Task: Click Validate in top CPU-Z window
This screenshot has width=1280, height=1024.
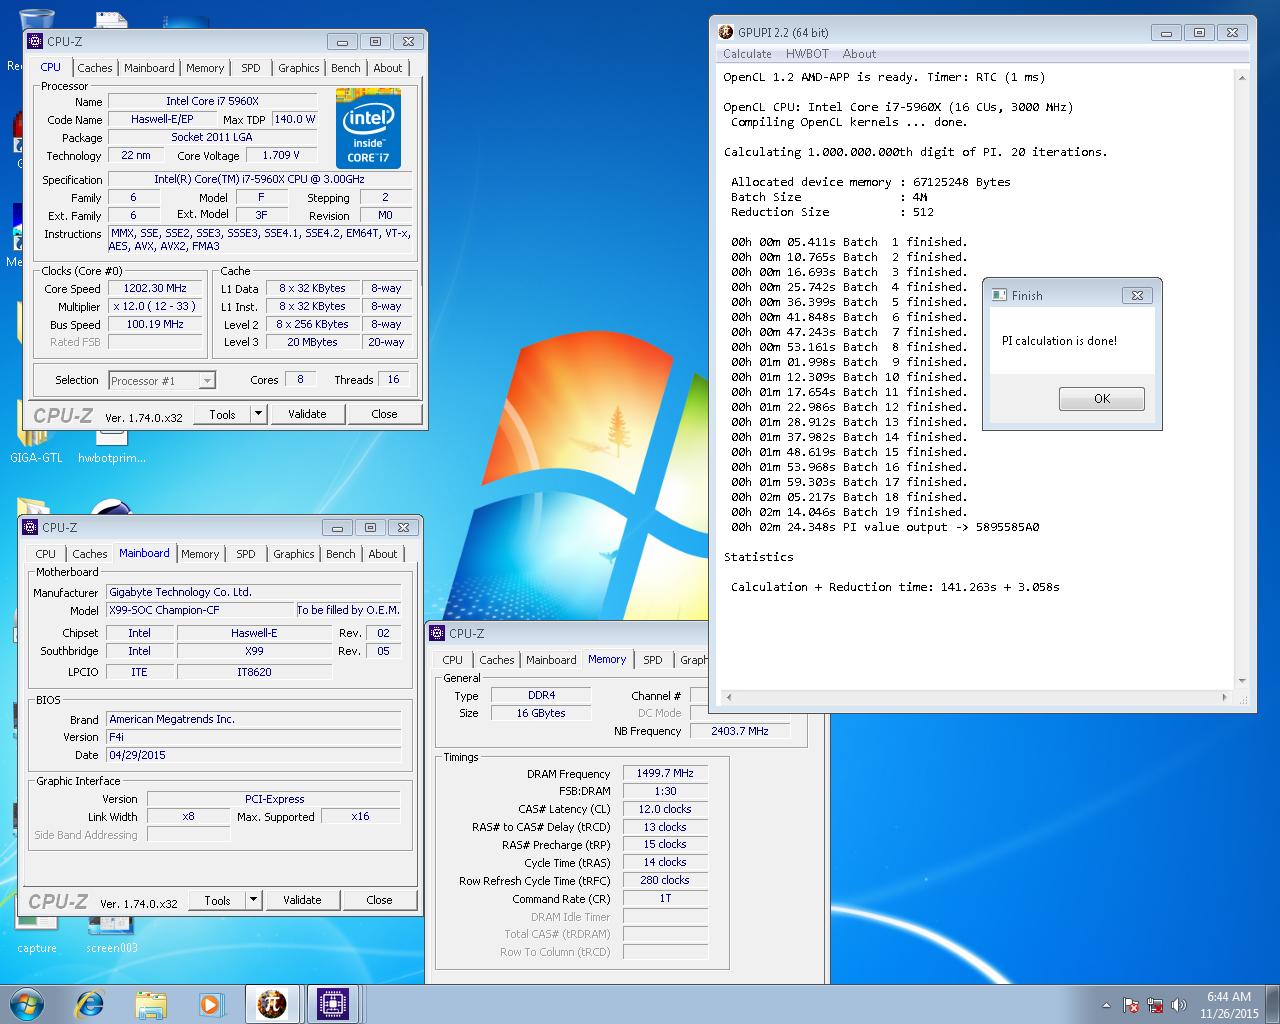Action: pyautogui.click(x=307, y=414)
